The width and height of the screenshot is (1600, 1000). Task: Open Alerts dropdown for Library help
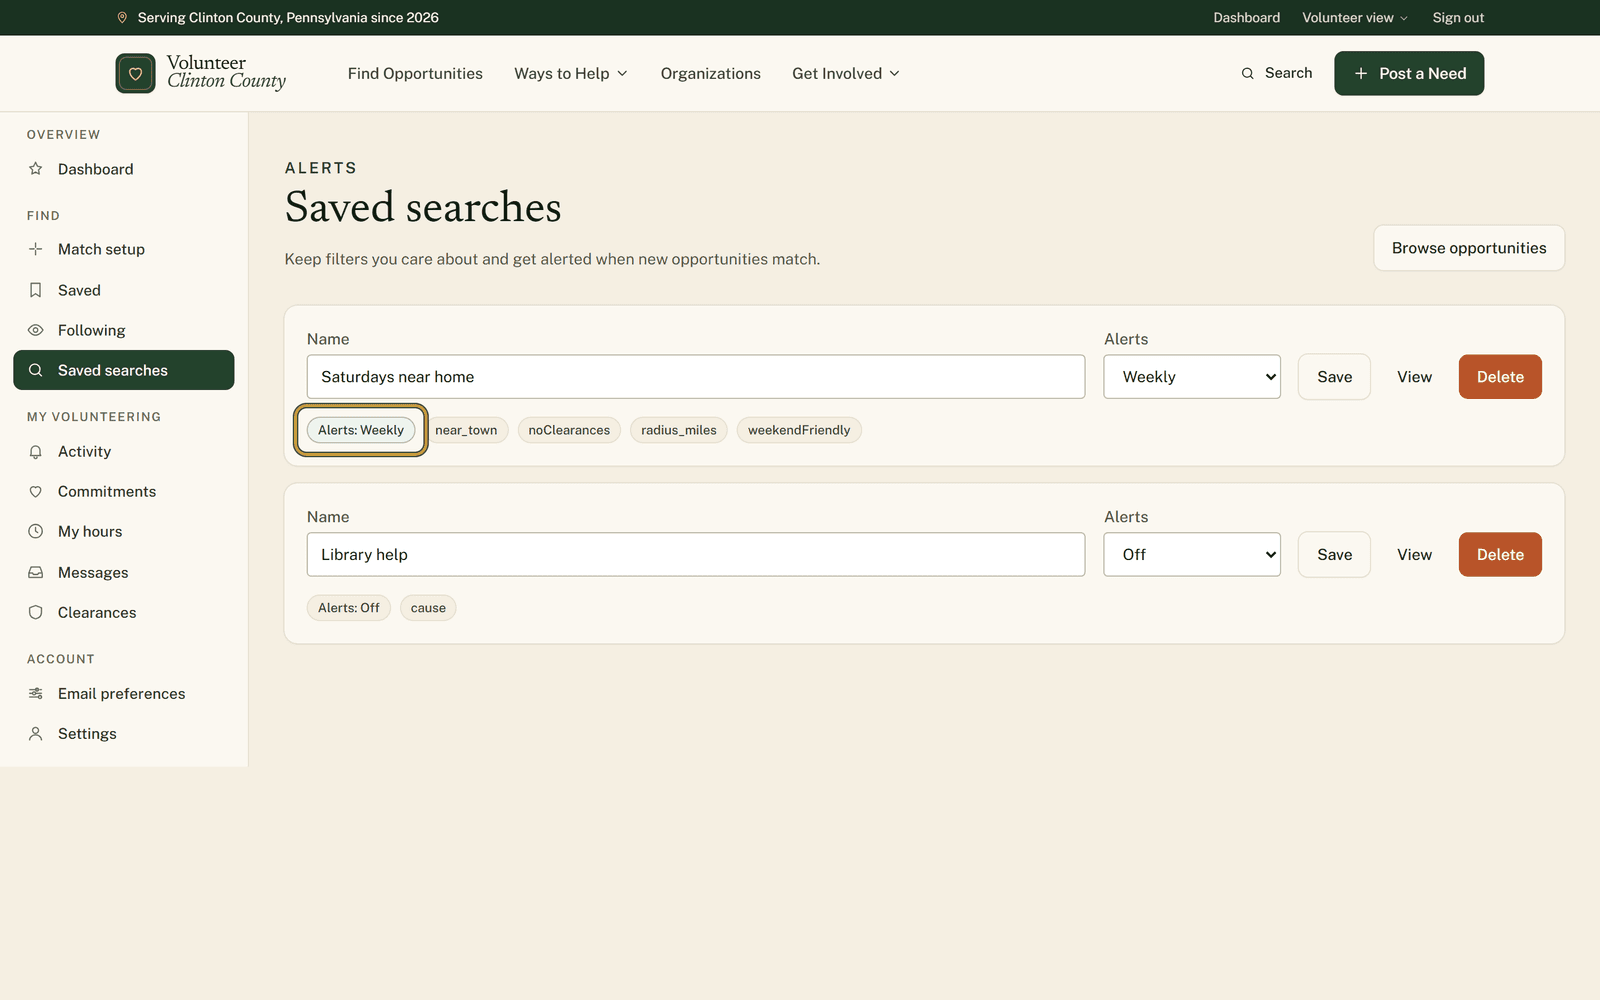[x=1192, y=555]
